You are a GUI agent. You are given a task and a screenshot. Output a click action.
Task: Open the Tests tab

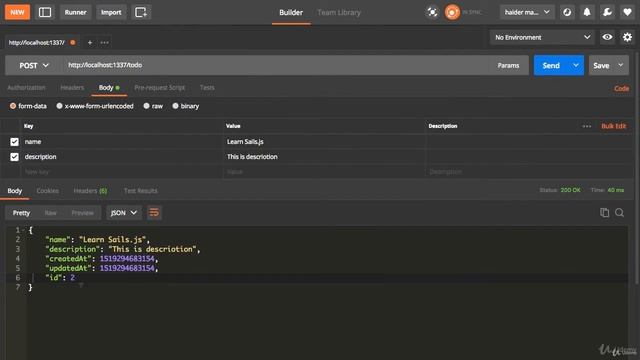click(207, 88)
